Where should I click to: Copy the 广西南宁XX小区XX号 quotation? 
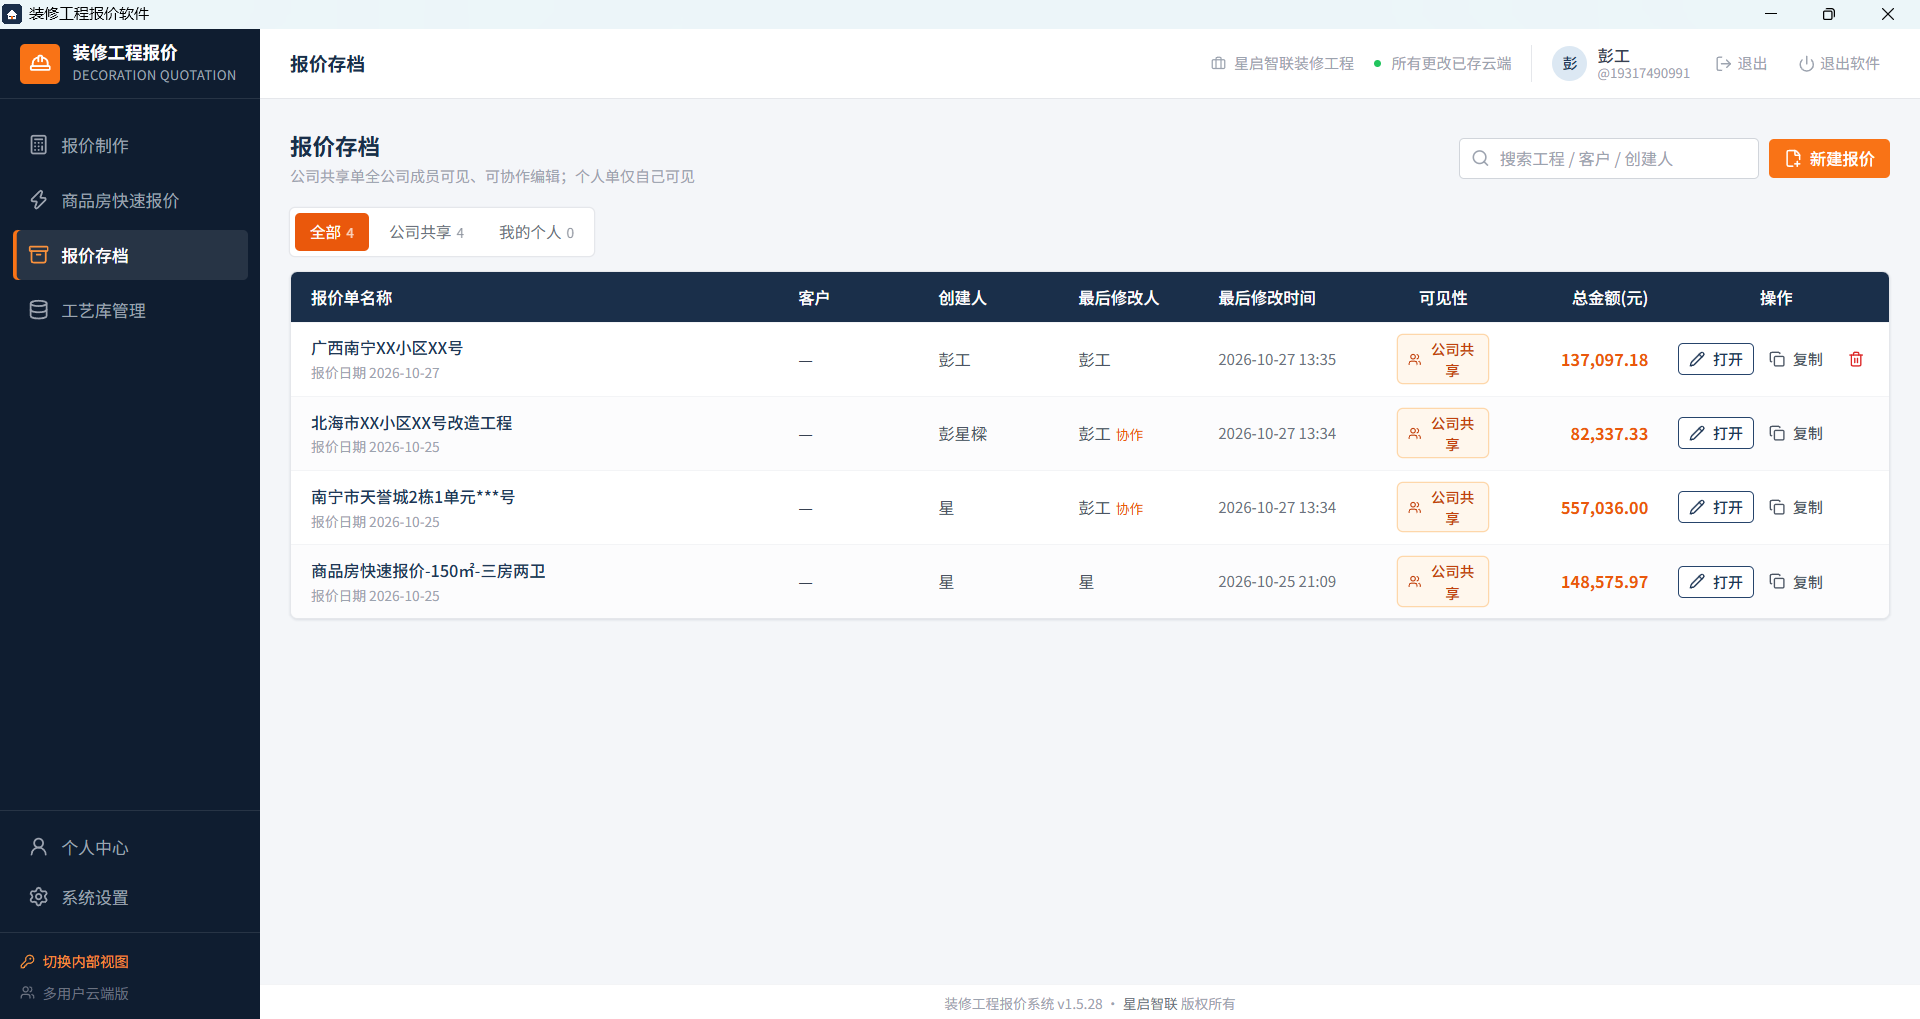pos(1796,359)
